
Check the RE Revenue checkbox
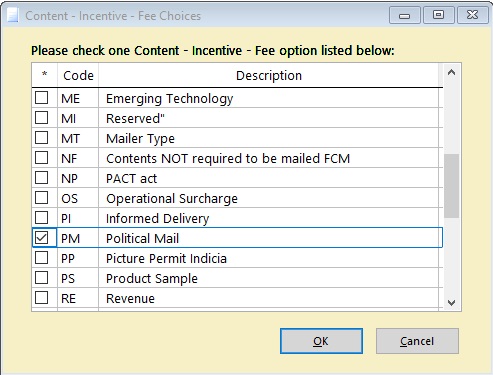point(41,298)
